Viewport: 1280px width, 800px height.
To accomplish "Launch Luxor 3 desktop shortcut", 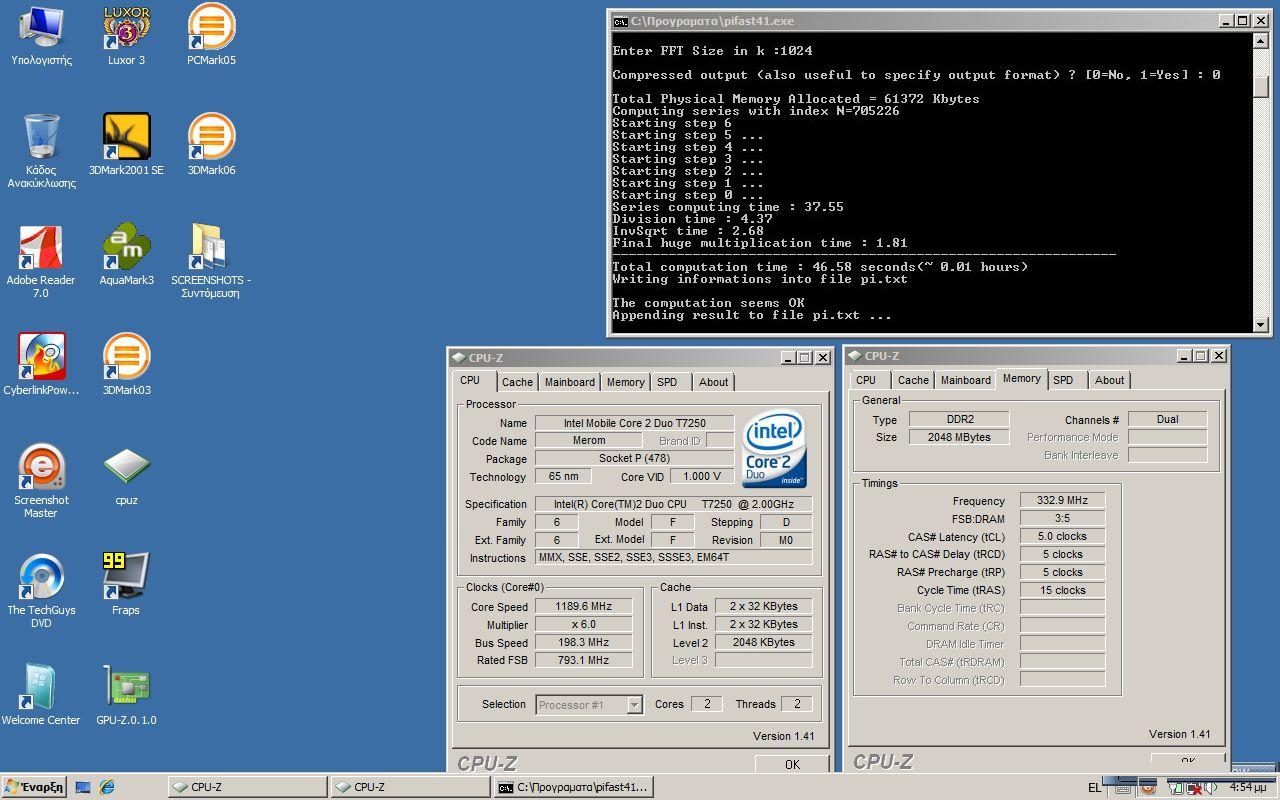I will click(126, 36).
